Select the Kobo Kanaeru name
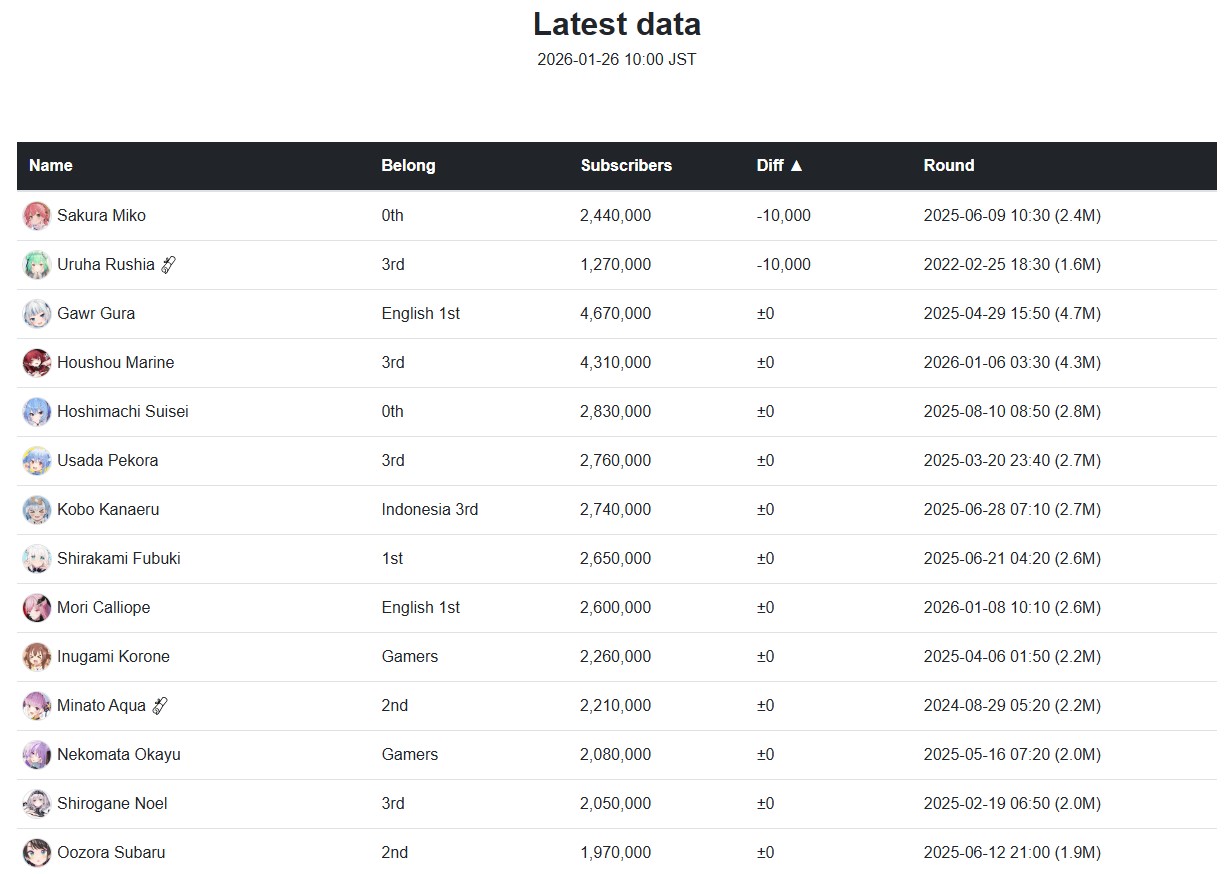This screenshot has height=874, width=1232. pyautogui.click(x=108, y=510)
